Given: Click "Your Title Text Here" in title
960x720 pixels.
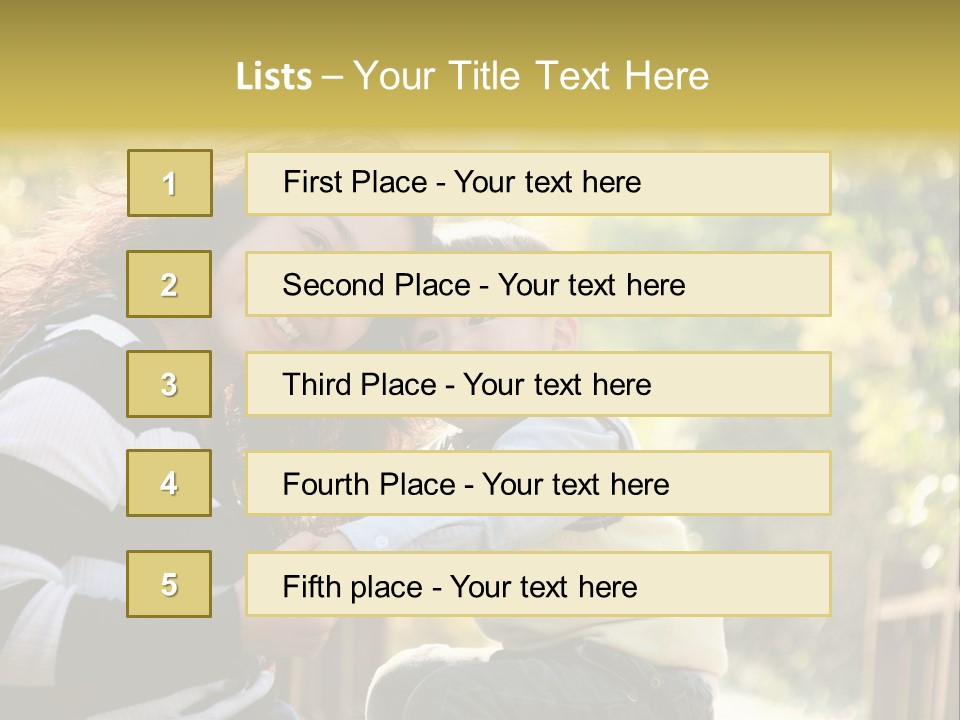Looking at the screenshot, I should tap(531, 76).
